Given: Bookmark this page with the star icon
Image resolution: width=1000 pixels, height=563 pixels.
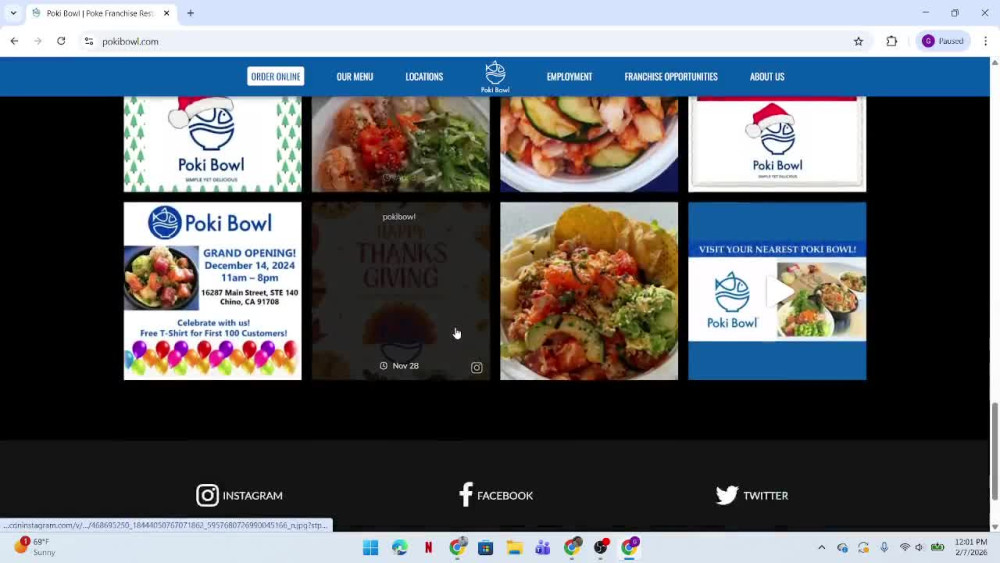Looking at the screenshot, I should (x=858, y=41).
